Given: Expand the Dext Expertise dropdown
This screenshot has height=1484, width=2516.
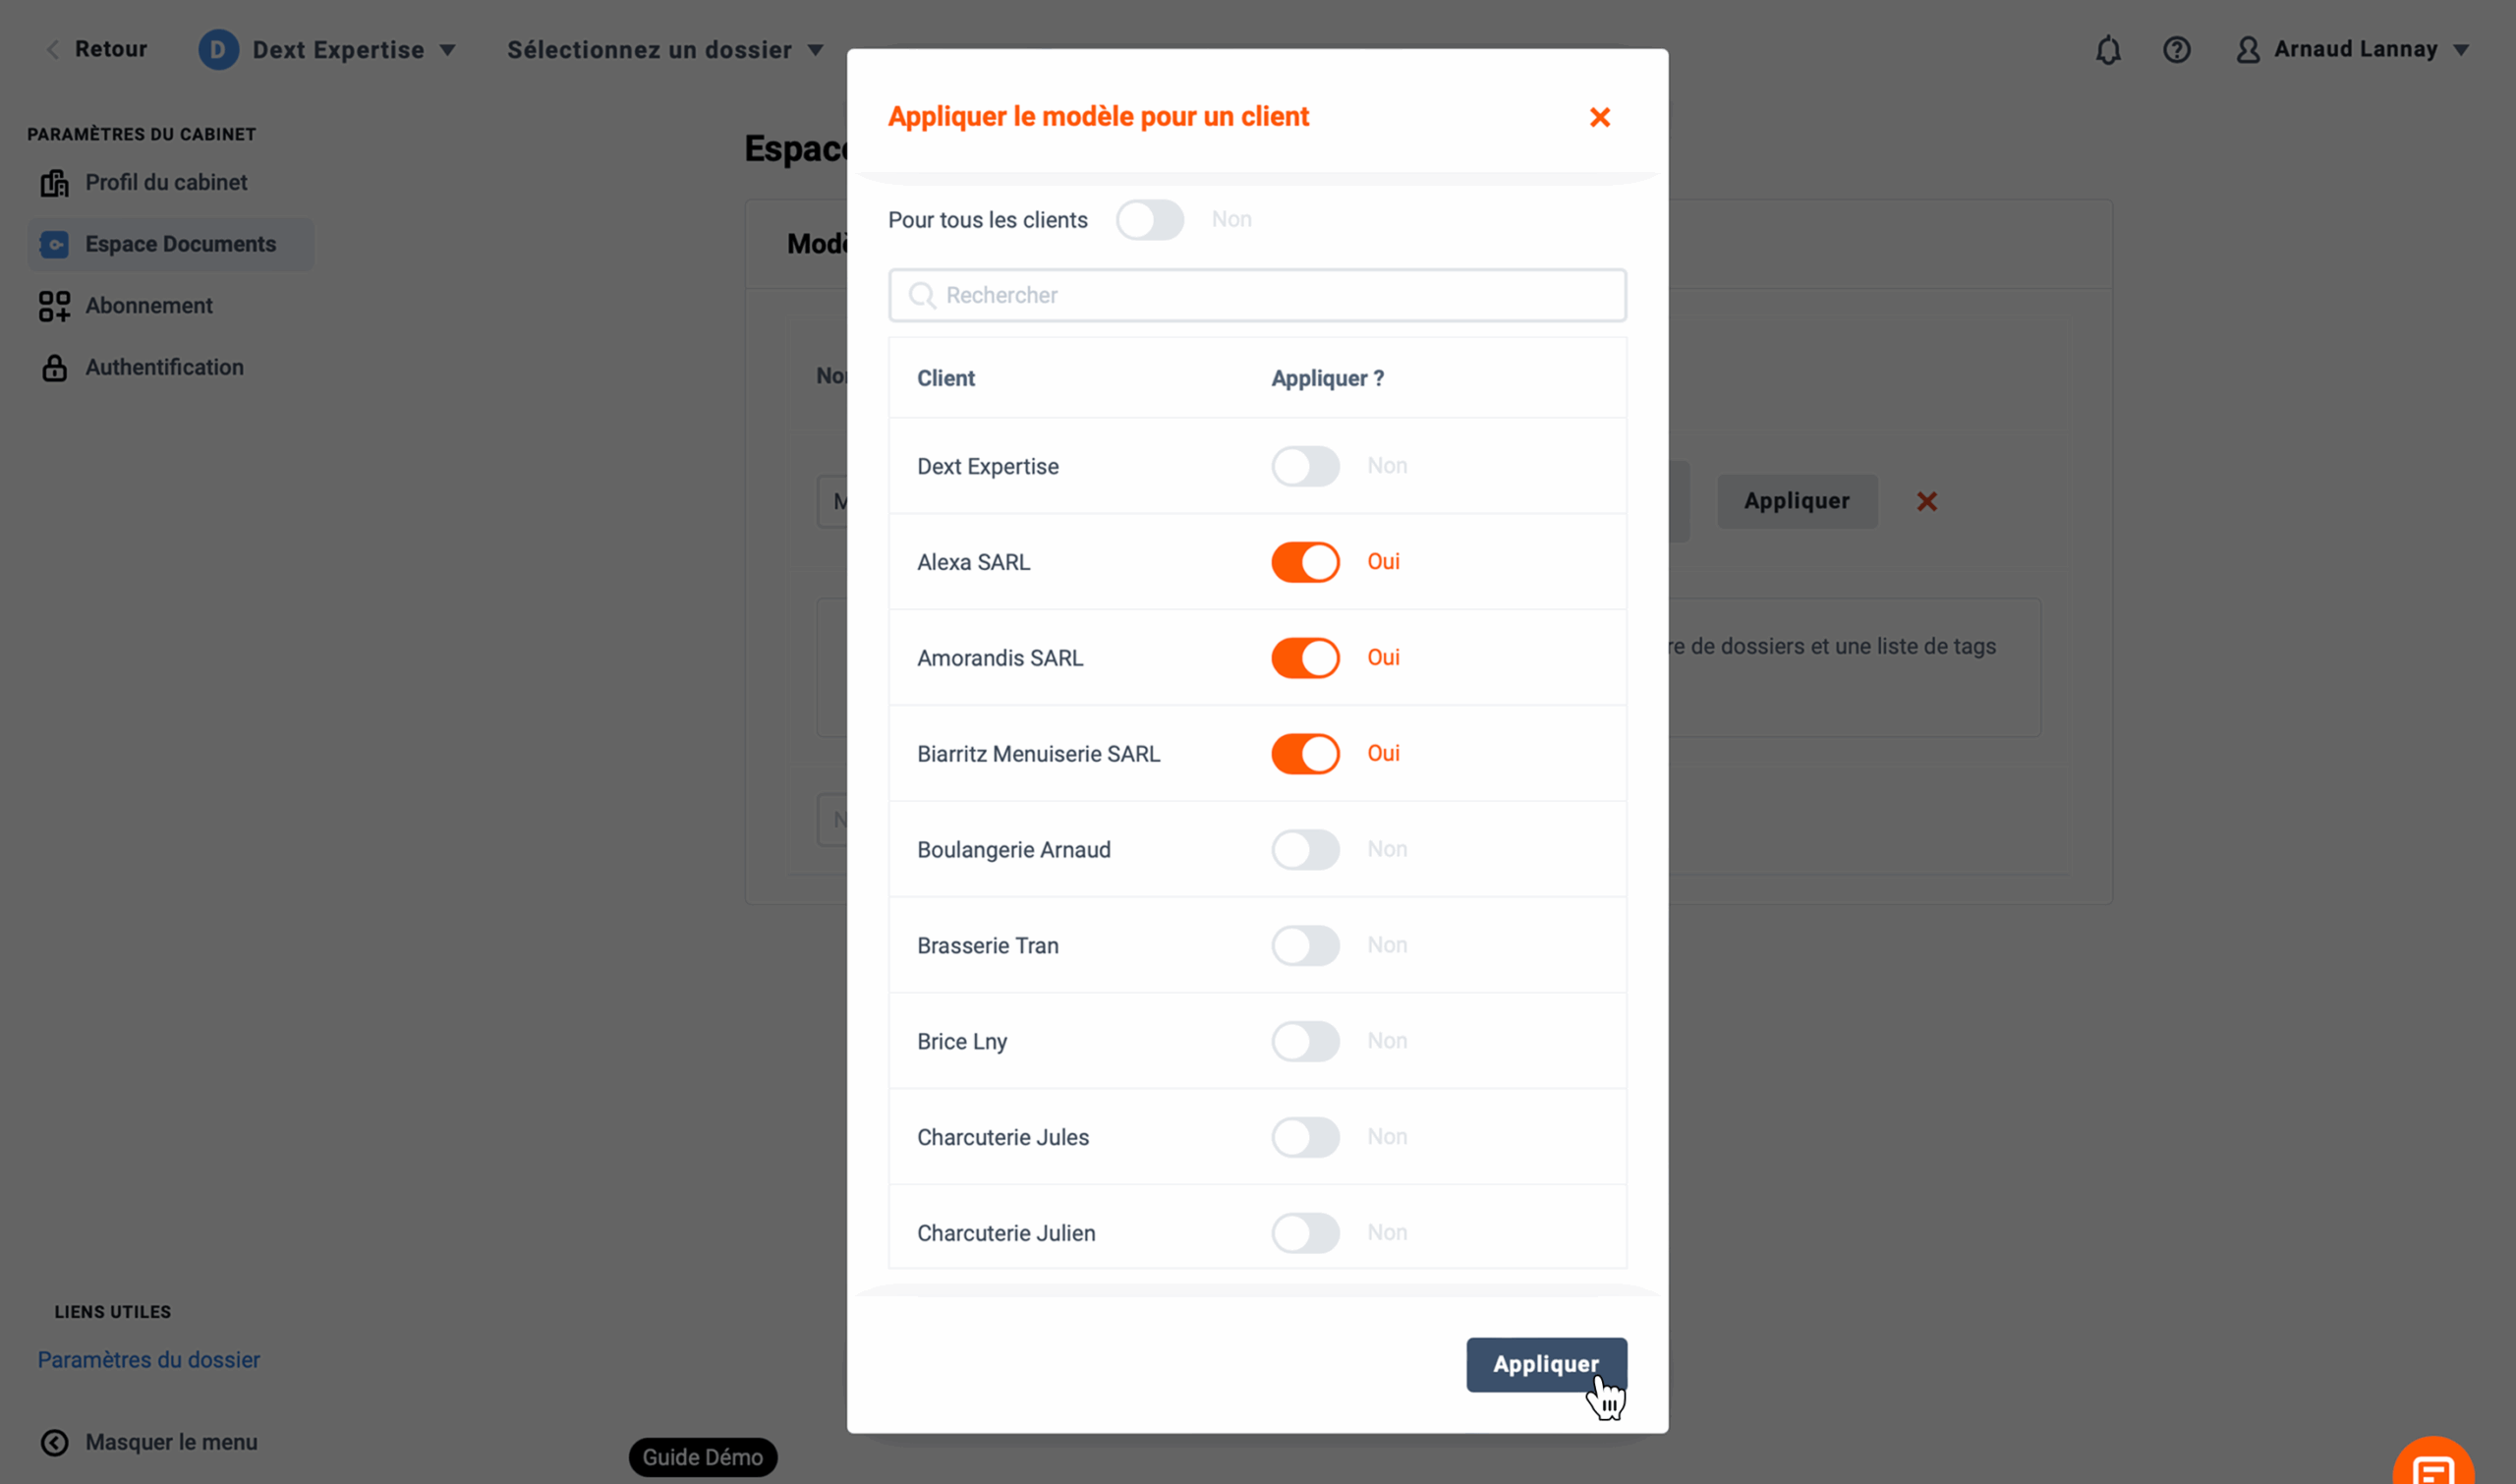Looking at the screenshot, I should click(x=328, y=49).
